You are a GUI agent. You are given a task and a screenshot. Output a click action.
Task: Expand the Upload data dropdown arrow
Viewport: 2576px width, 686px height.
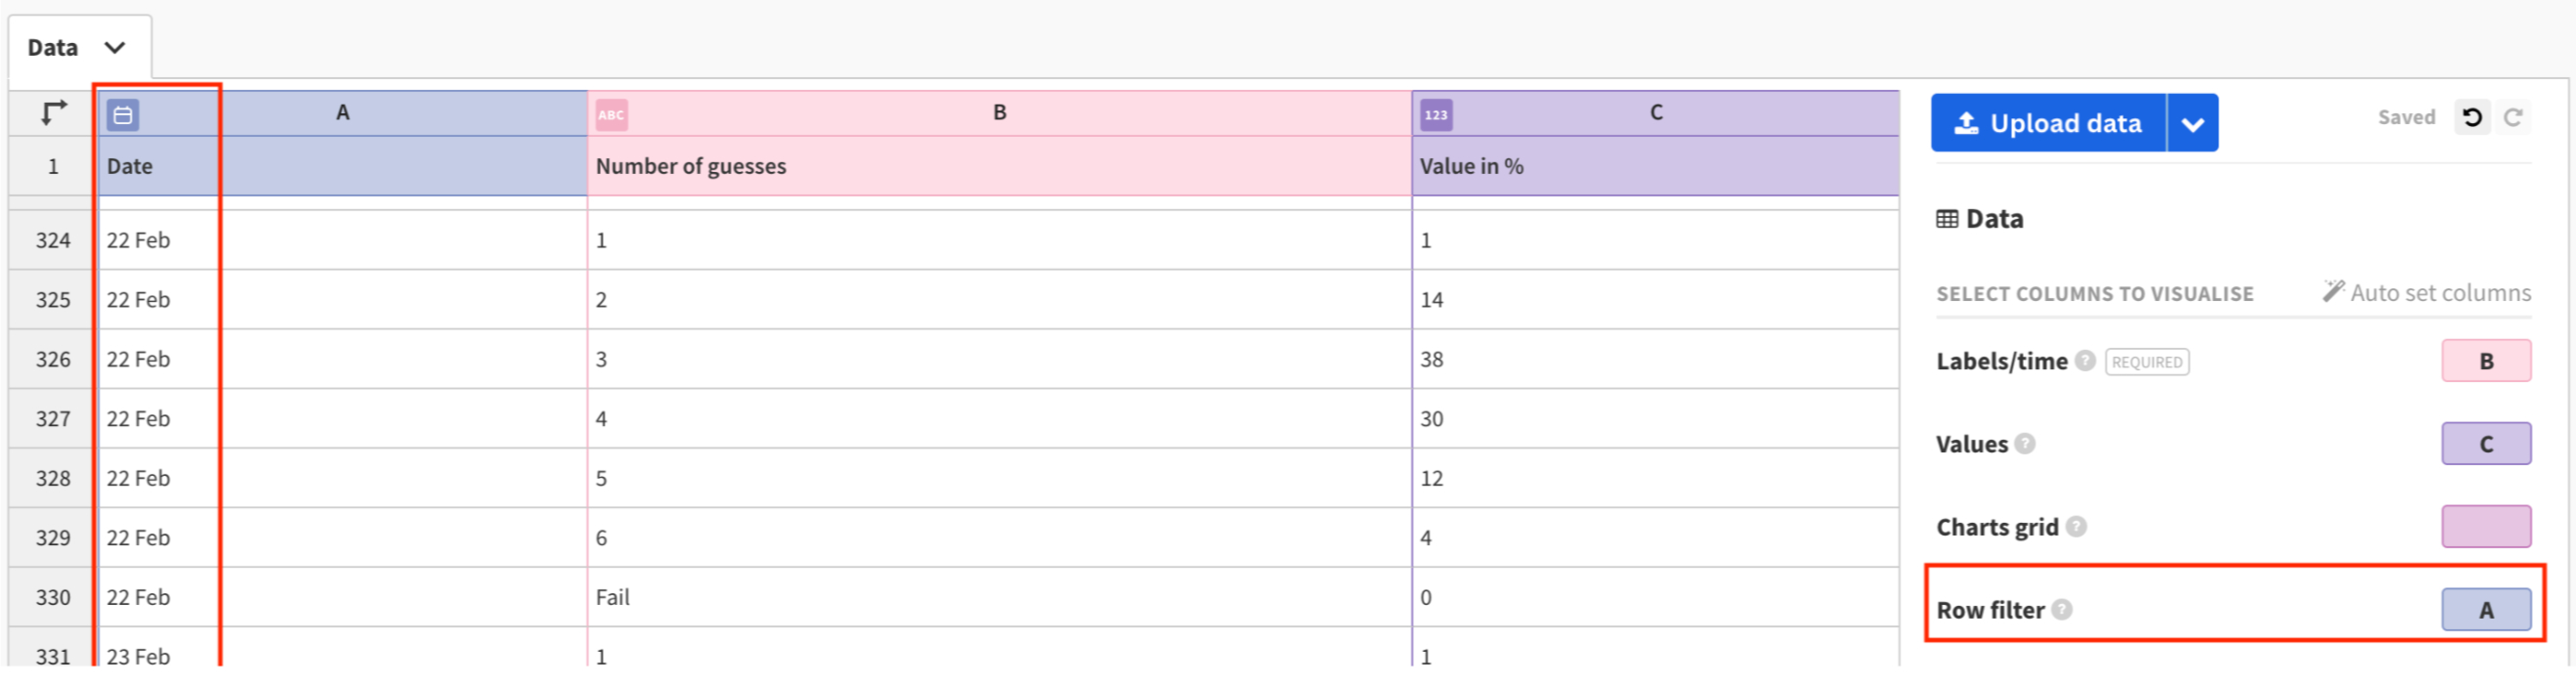[x=2193, y=124]
